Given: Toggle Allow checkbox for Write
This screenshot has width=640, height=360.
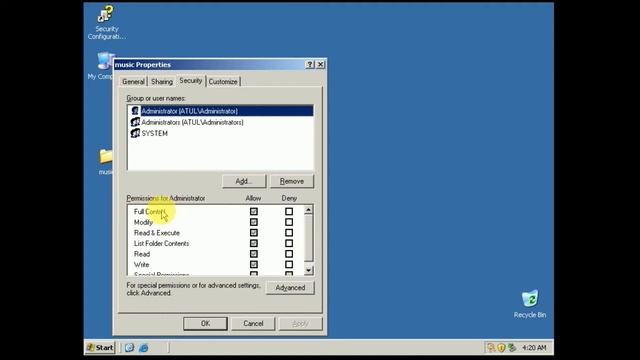Looking at the screenshot, I should (254, 264).
